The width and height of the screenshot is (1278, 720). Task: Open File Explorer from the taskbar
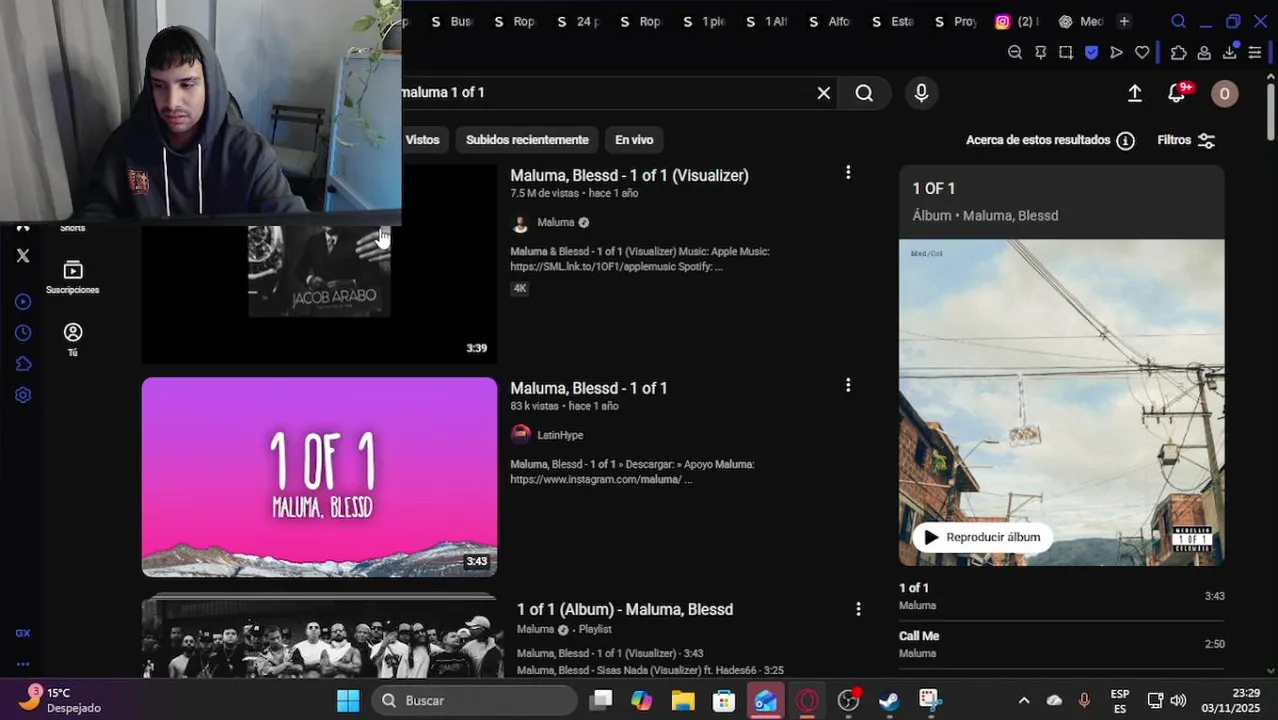(x=683, y=700)
